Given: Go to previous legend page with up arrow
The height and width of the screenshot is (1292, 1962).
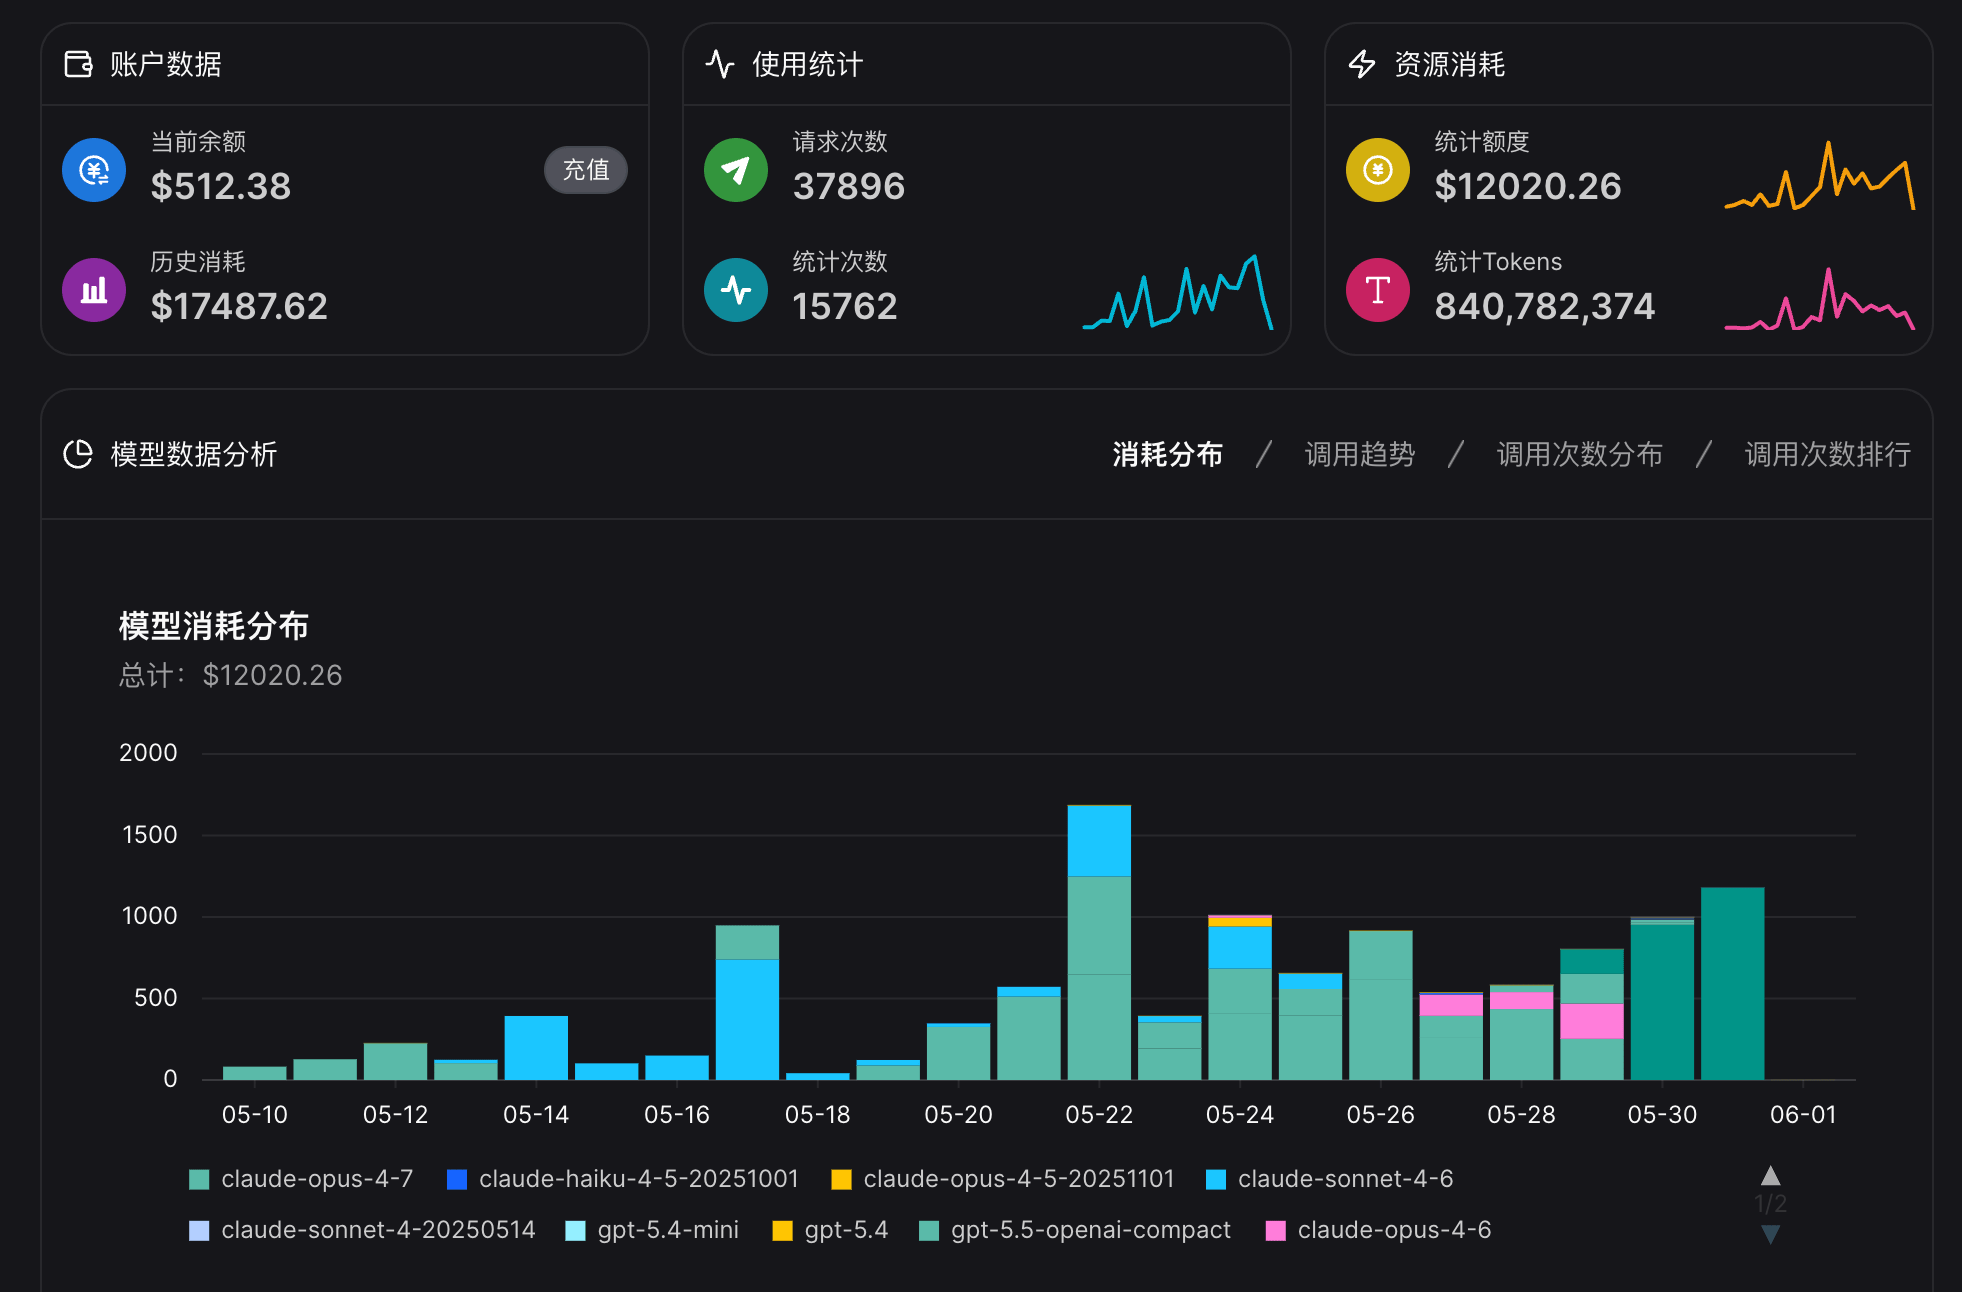Looking at the screenshot, I should (x=1770, y=1175).
